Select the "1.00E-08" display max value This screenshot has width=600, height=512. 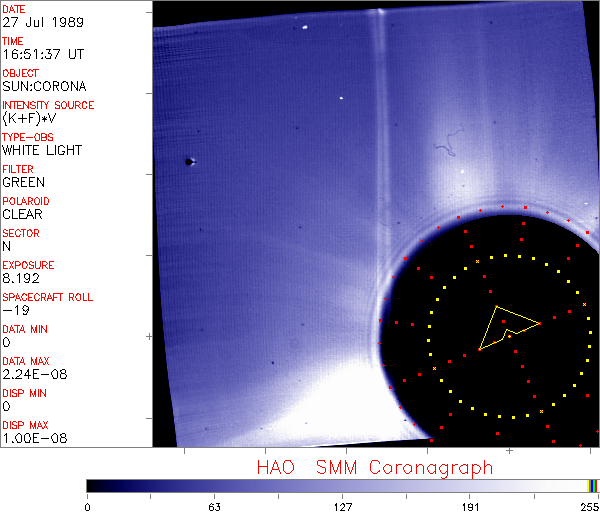pyautogui.click(x=35, y=438)
